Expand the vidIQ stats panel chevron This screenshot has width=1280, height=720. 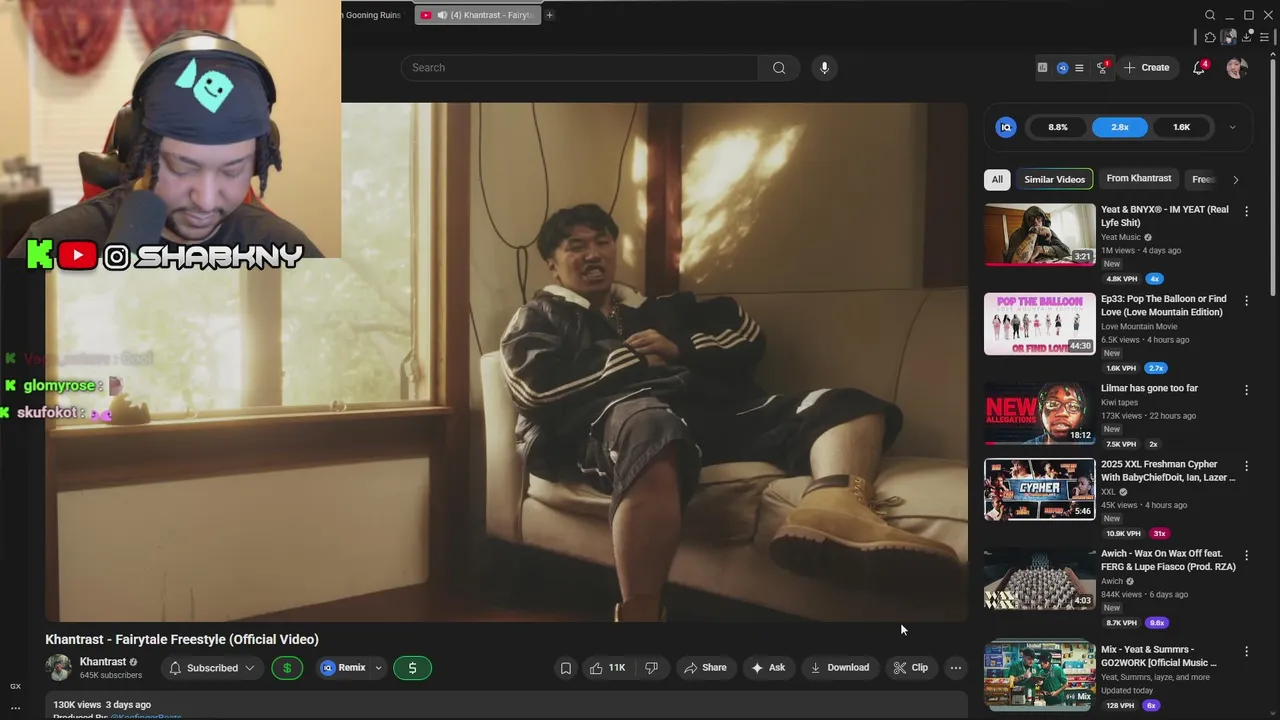[x=1232, y=127]
